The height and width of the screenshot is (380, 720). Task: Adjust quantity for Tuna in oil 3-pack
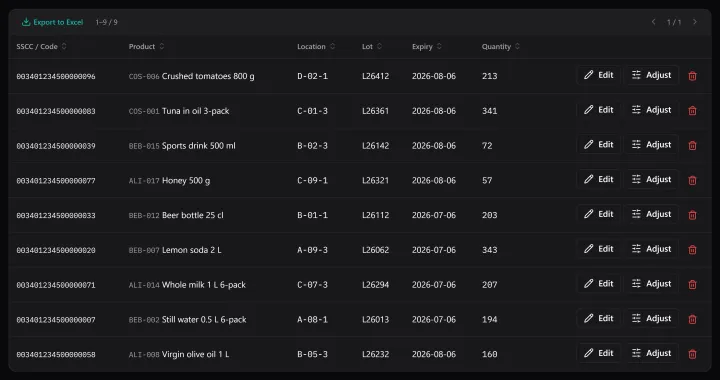tap(651, 110)
